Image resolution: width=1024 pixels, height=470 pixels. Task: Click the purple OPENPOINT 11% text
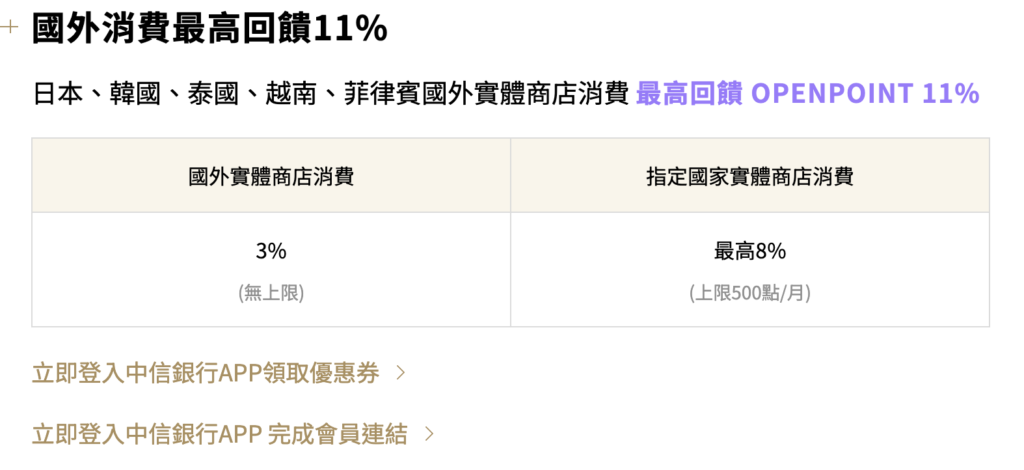click(x=865, y=94)
